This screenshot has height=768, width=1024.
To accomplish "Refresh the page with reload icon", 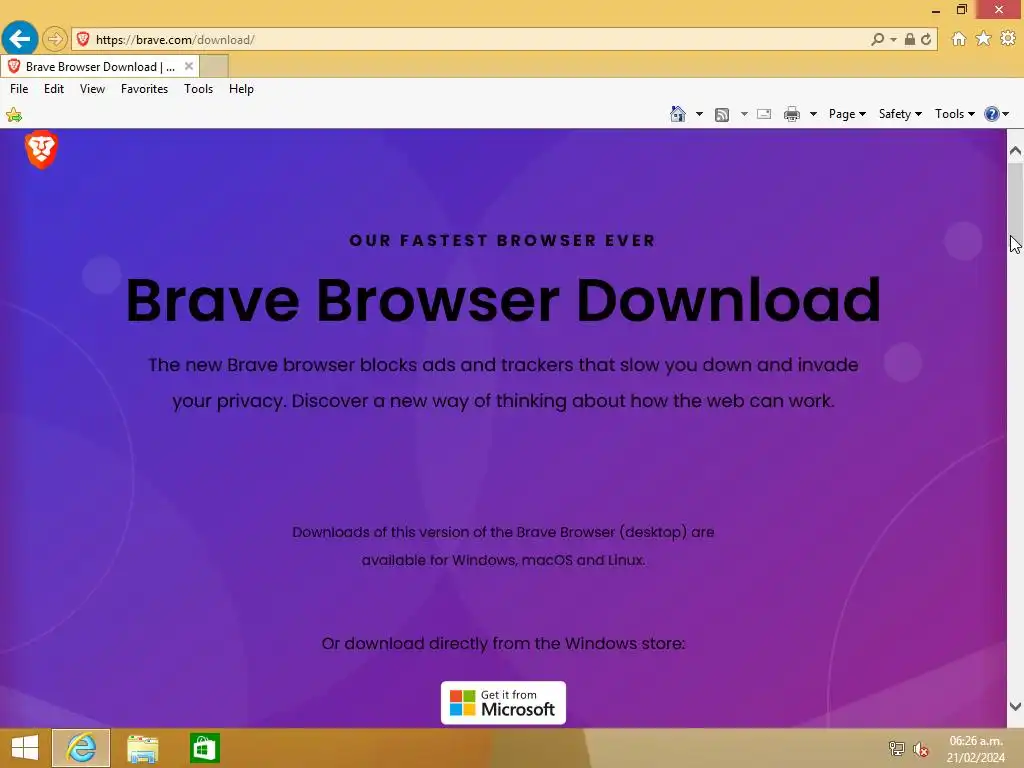I will [x=926, y=39].
